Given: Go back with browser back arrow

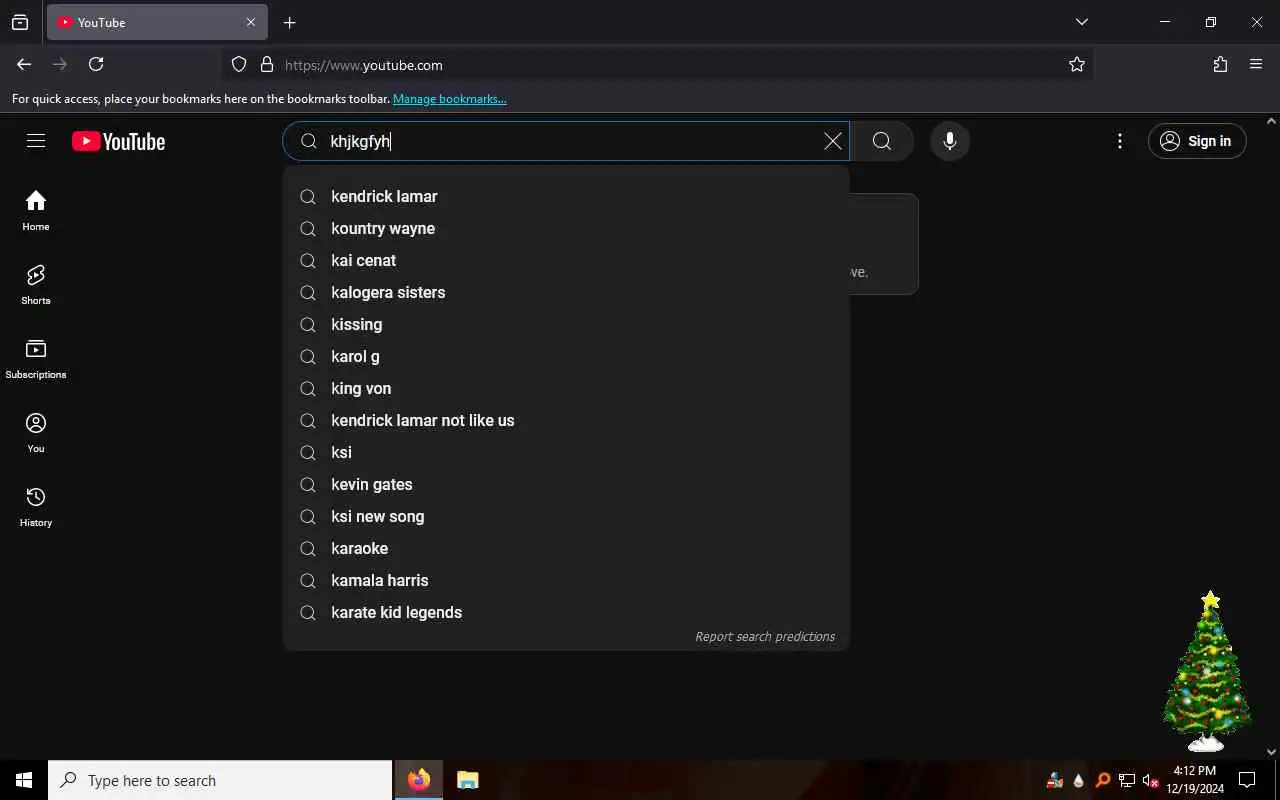Looking at the screenshot, I should click(x=24, y=64).
